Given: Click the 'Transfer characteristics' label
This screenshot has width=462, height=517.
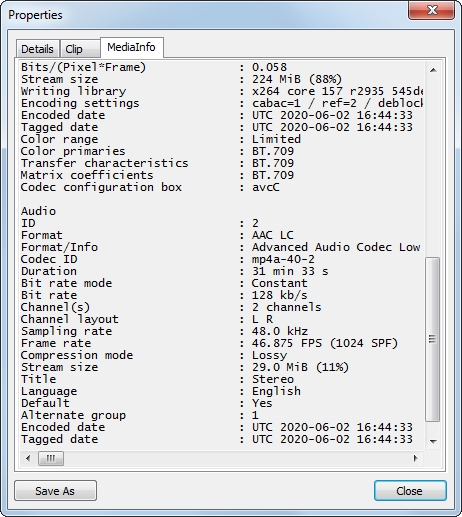Looking at the screenshot, I should click(104, 163).
